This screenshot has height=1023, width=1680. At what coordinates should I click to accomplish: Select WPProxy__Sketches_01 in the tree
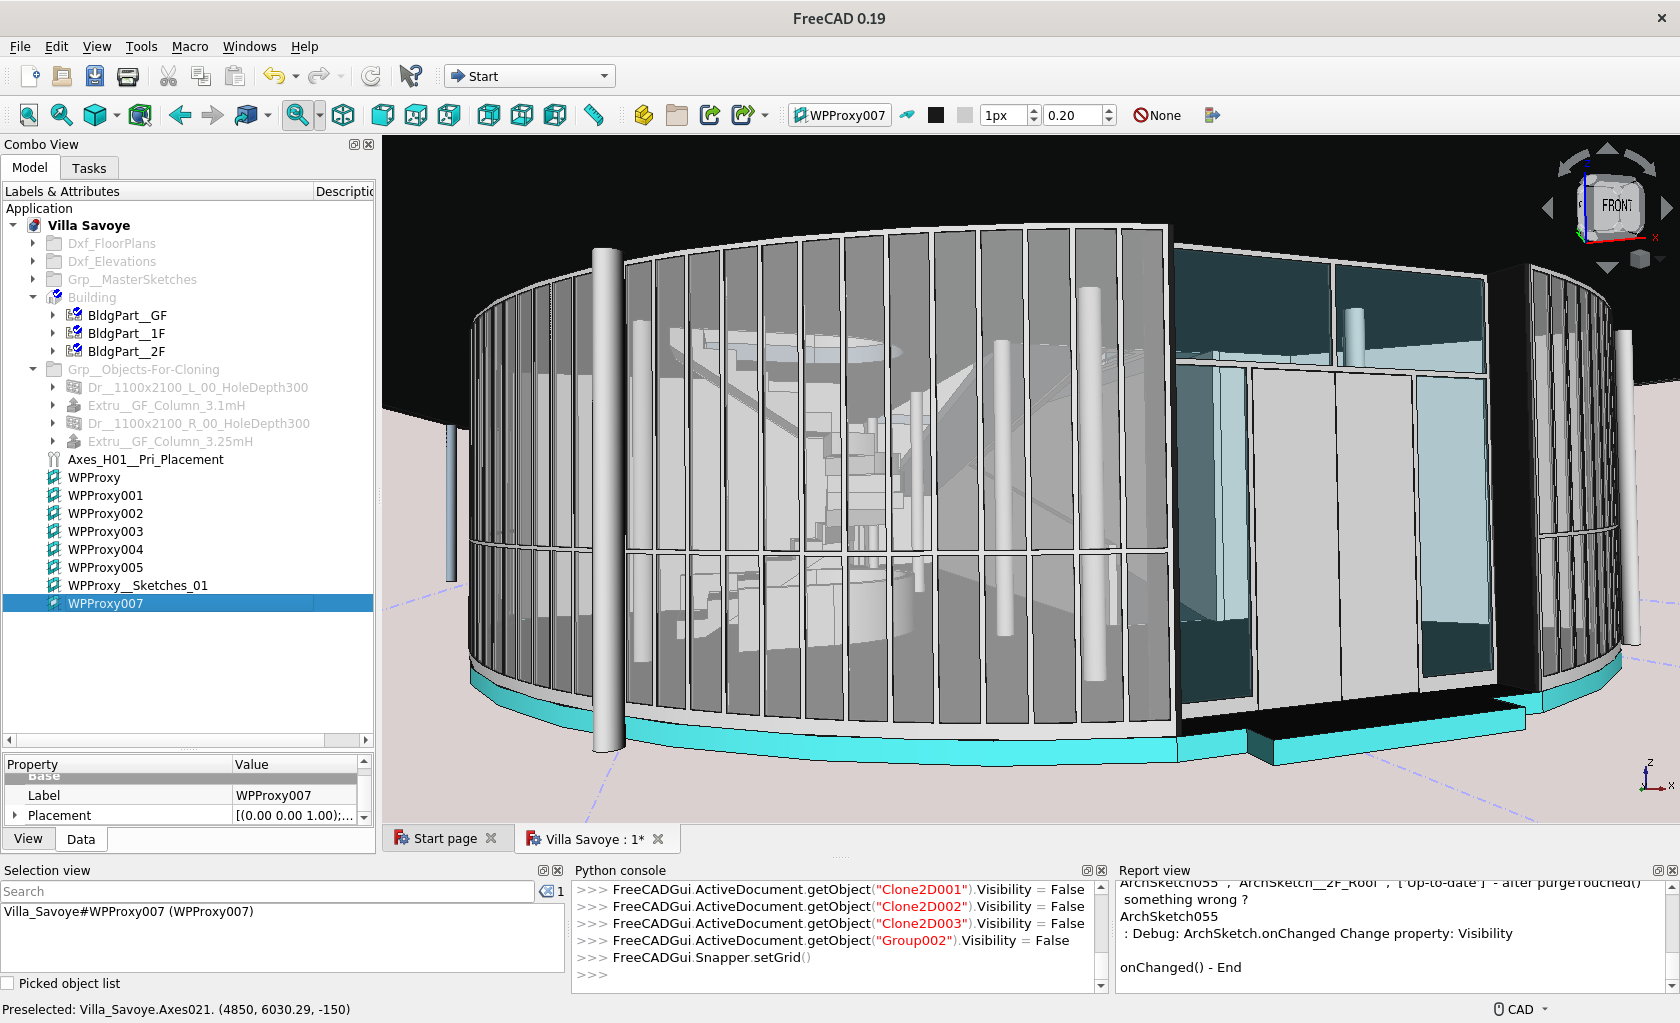(x=138, y=586)
